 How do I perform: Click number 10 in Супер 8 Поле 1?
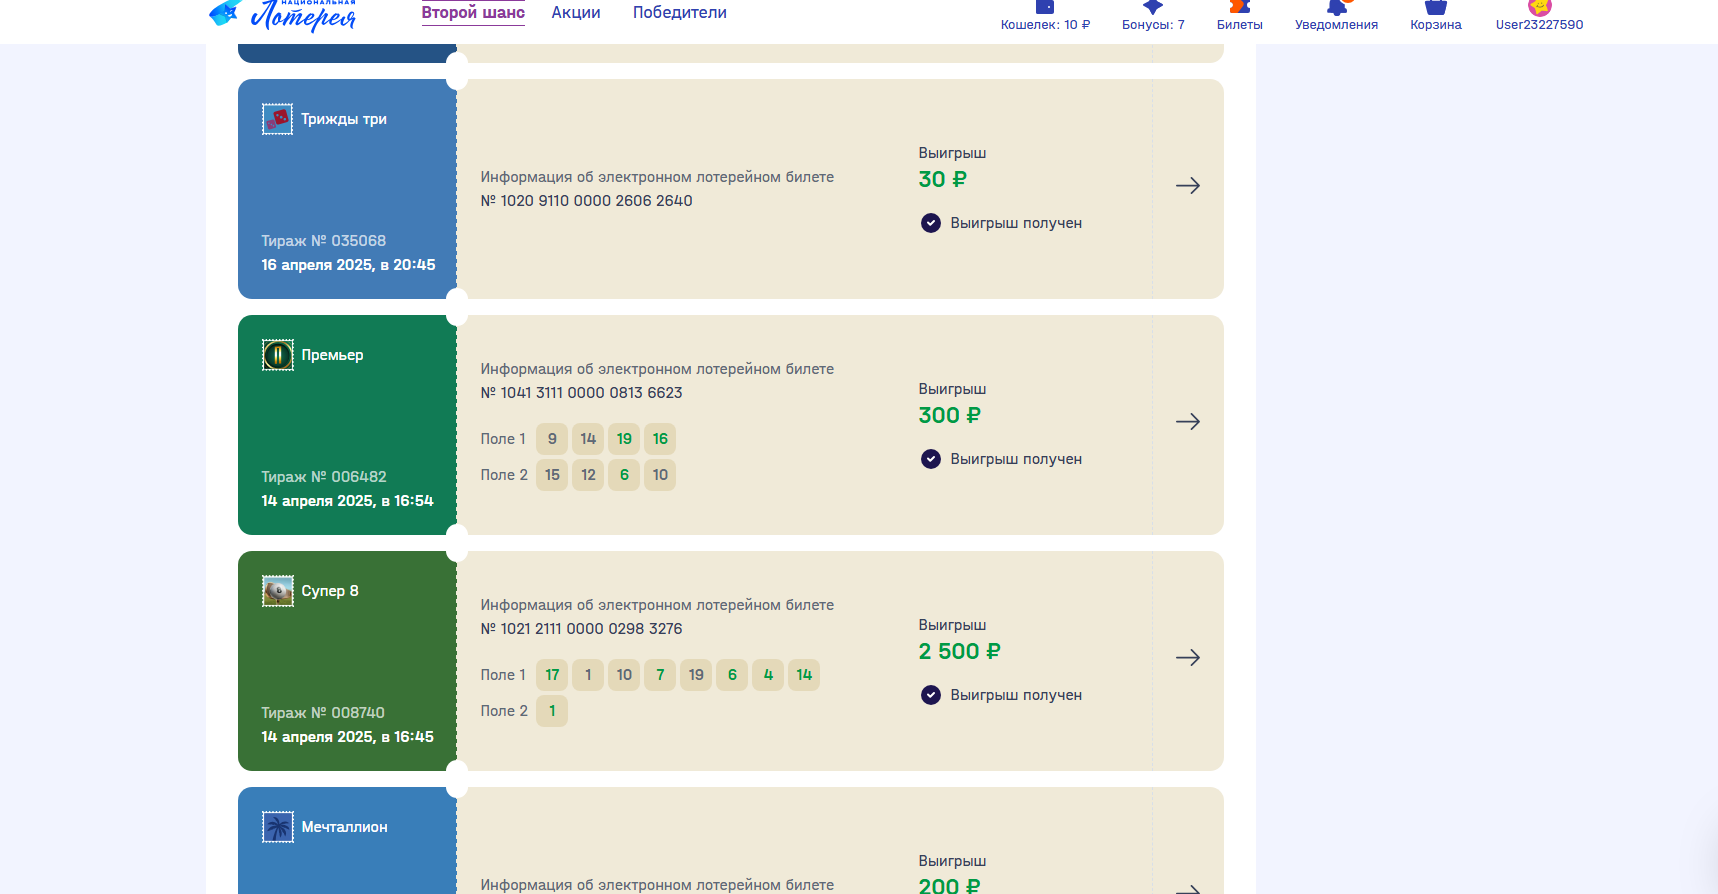(x=624, y=675)
